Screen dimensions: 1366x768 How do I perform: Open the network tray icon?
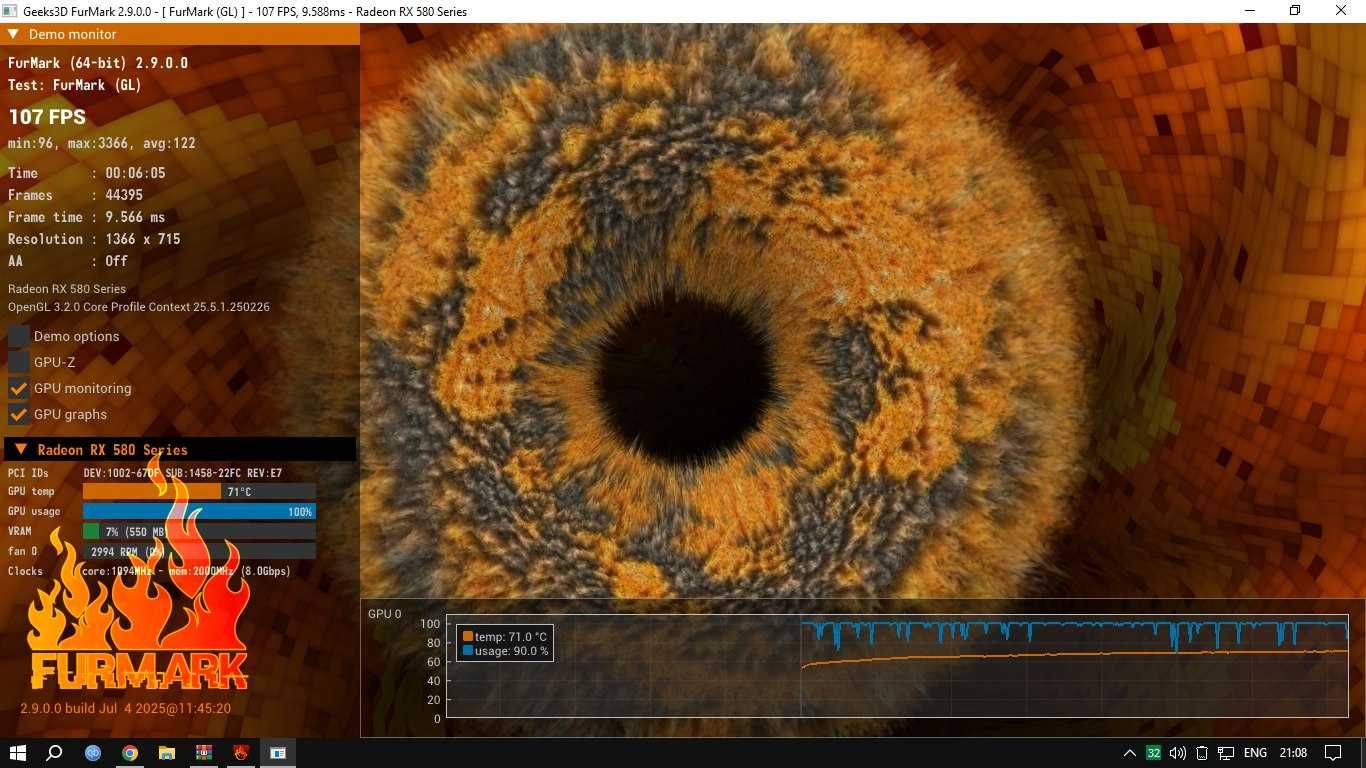[1226, 753]
